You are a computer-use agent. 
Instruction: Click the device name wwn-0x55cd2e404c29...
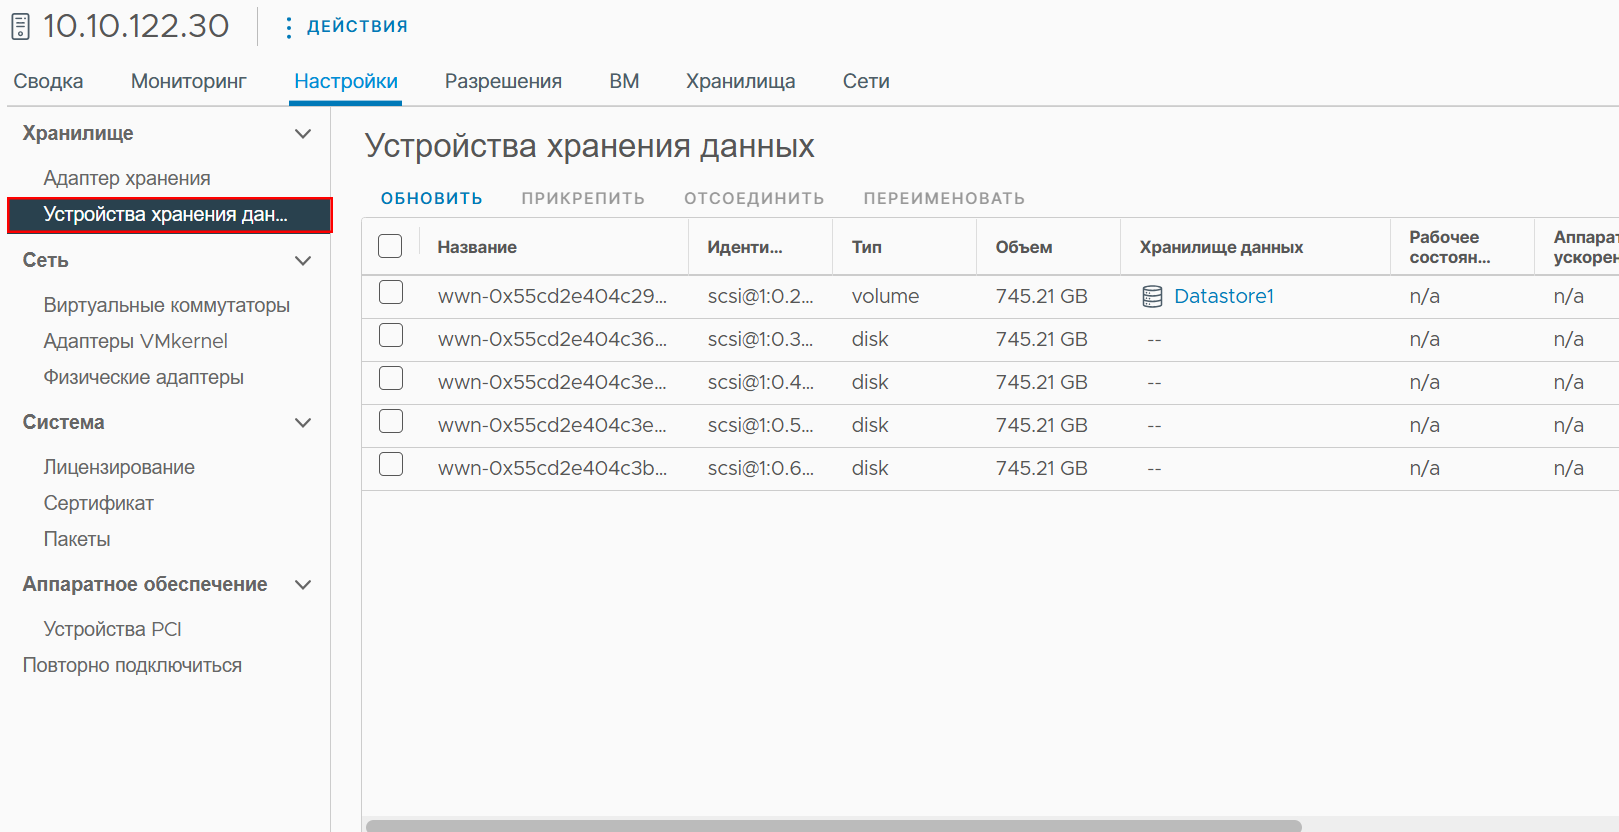552,296
